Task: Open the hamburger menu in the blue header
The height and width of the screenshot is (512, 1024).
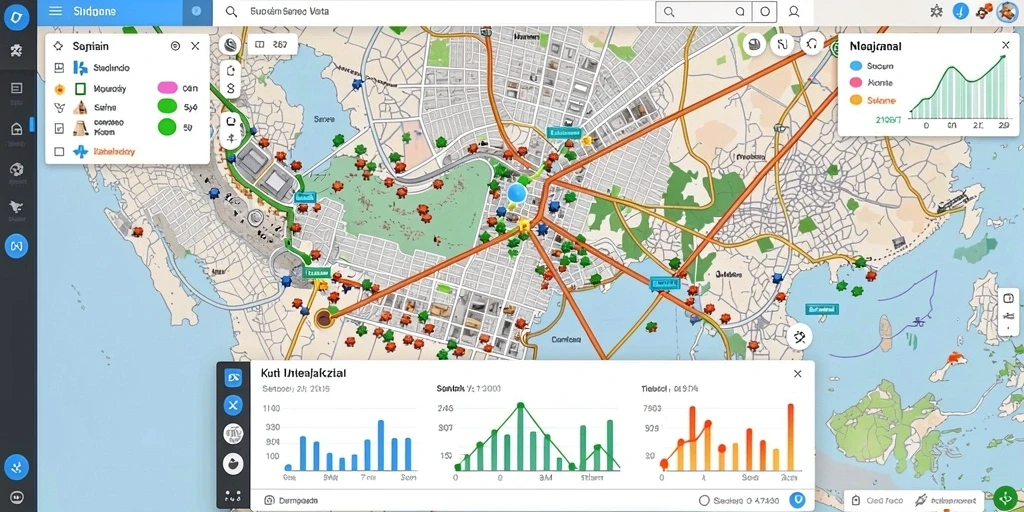Action: click(x=56, y=11)
